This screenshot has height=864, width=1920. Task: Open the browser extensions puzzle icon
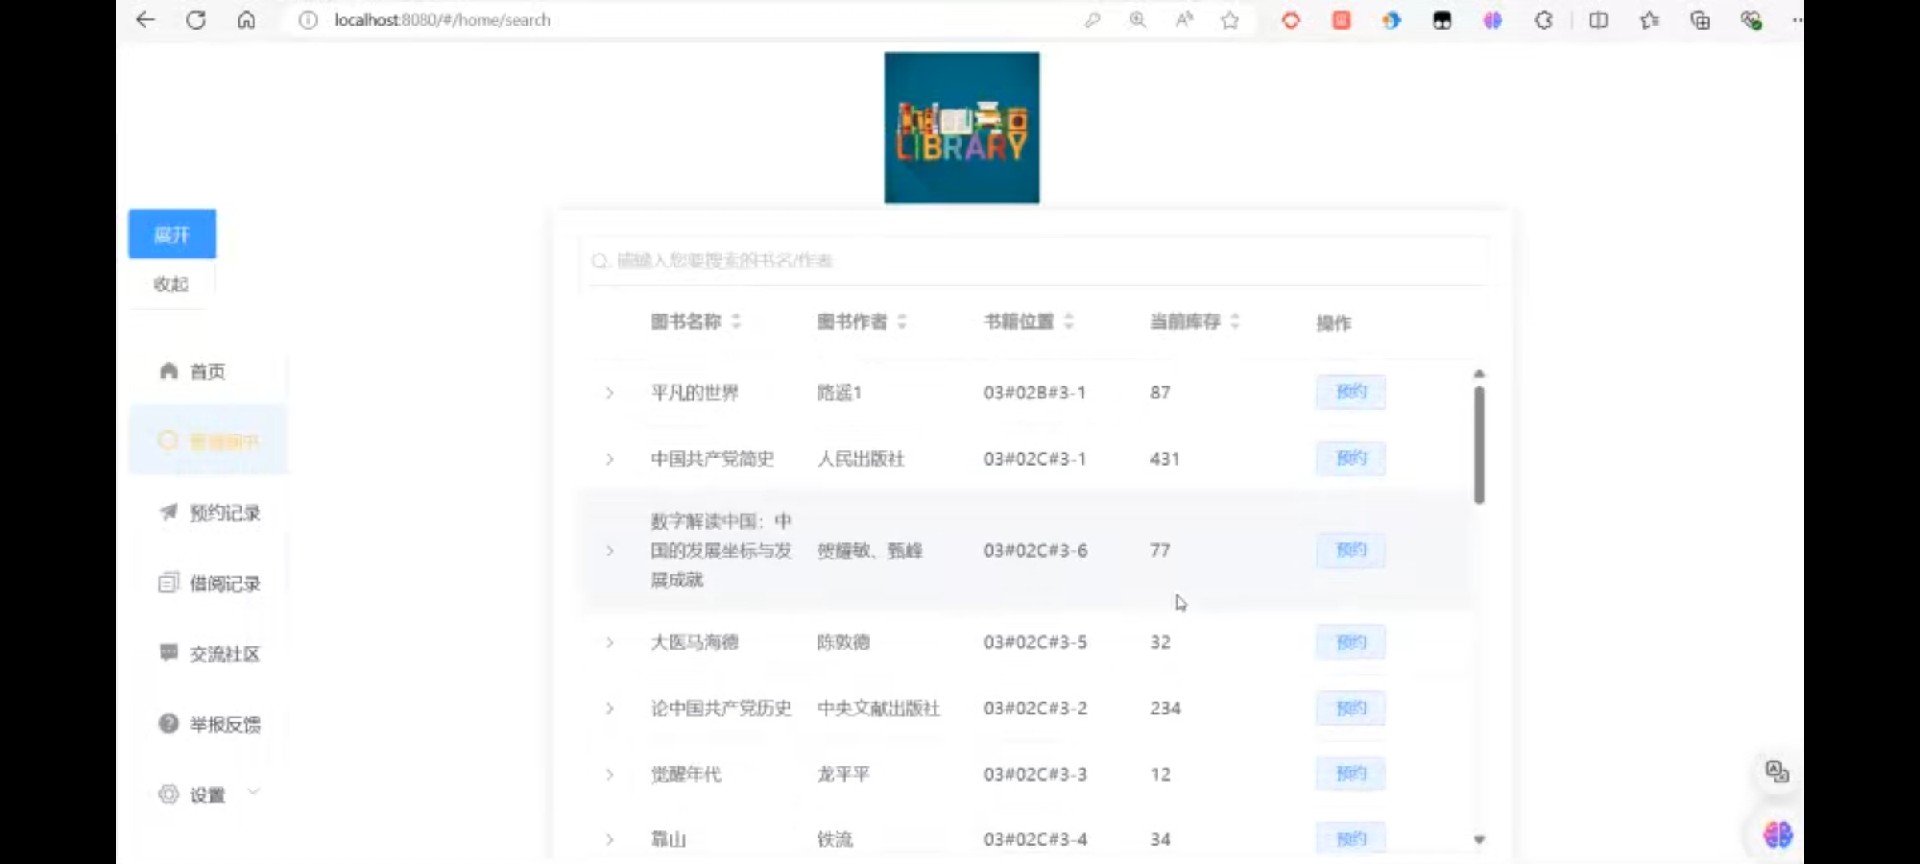click(1543, 20)
